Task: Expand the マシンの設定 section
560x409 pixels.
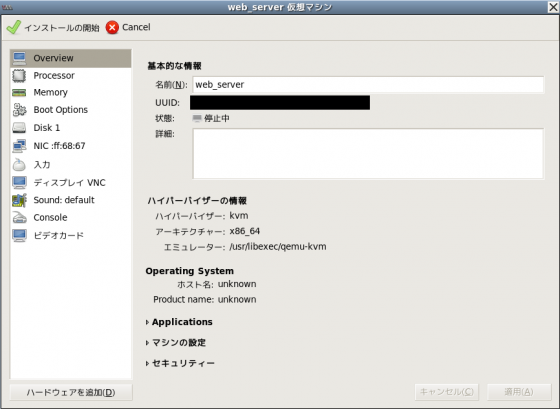Action: pyautogui.click(x=175, y=343)
